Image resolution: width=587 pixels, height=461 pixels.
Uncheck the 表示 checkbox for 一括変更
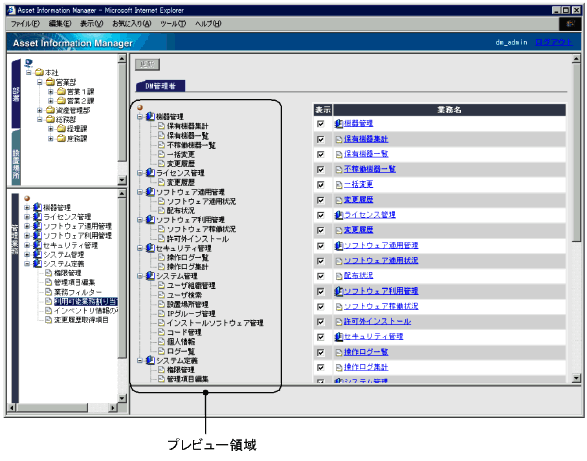tap(320, 185)
